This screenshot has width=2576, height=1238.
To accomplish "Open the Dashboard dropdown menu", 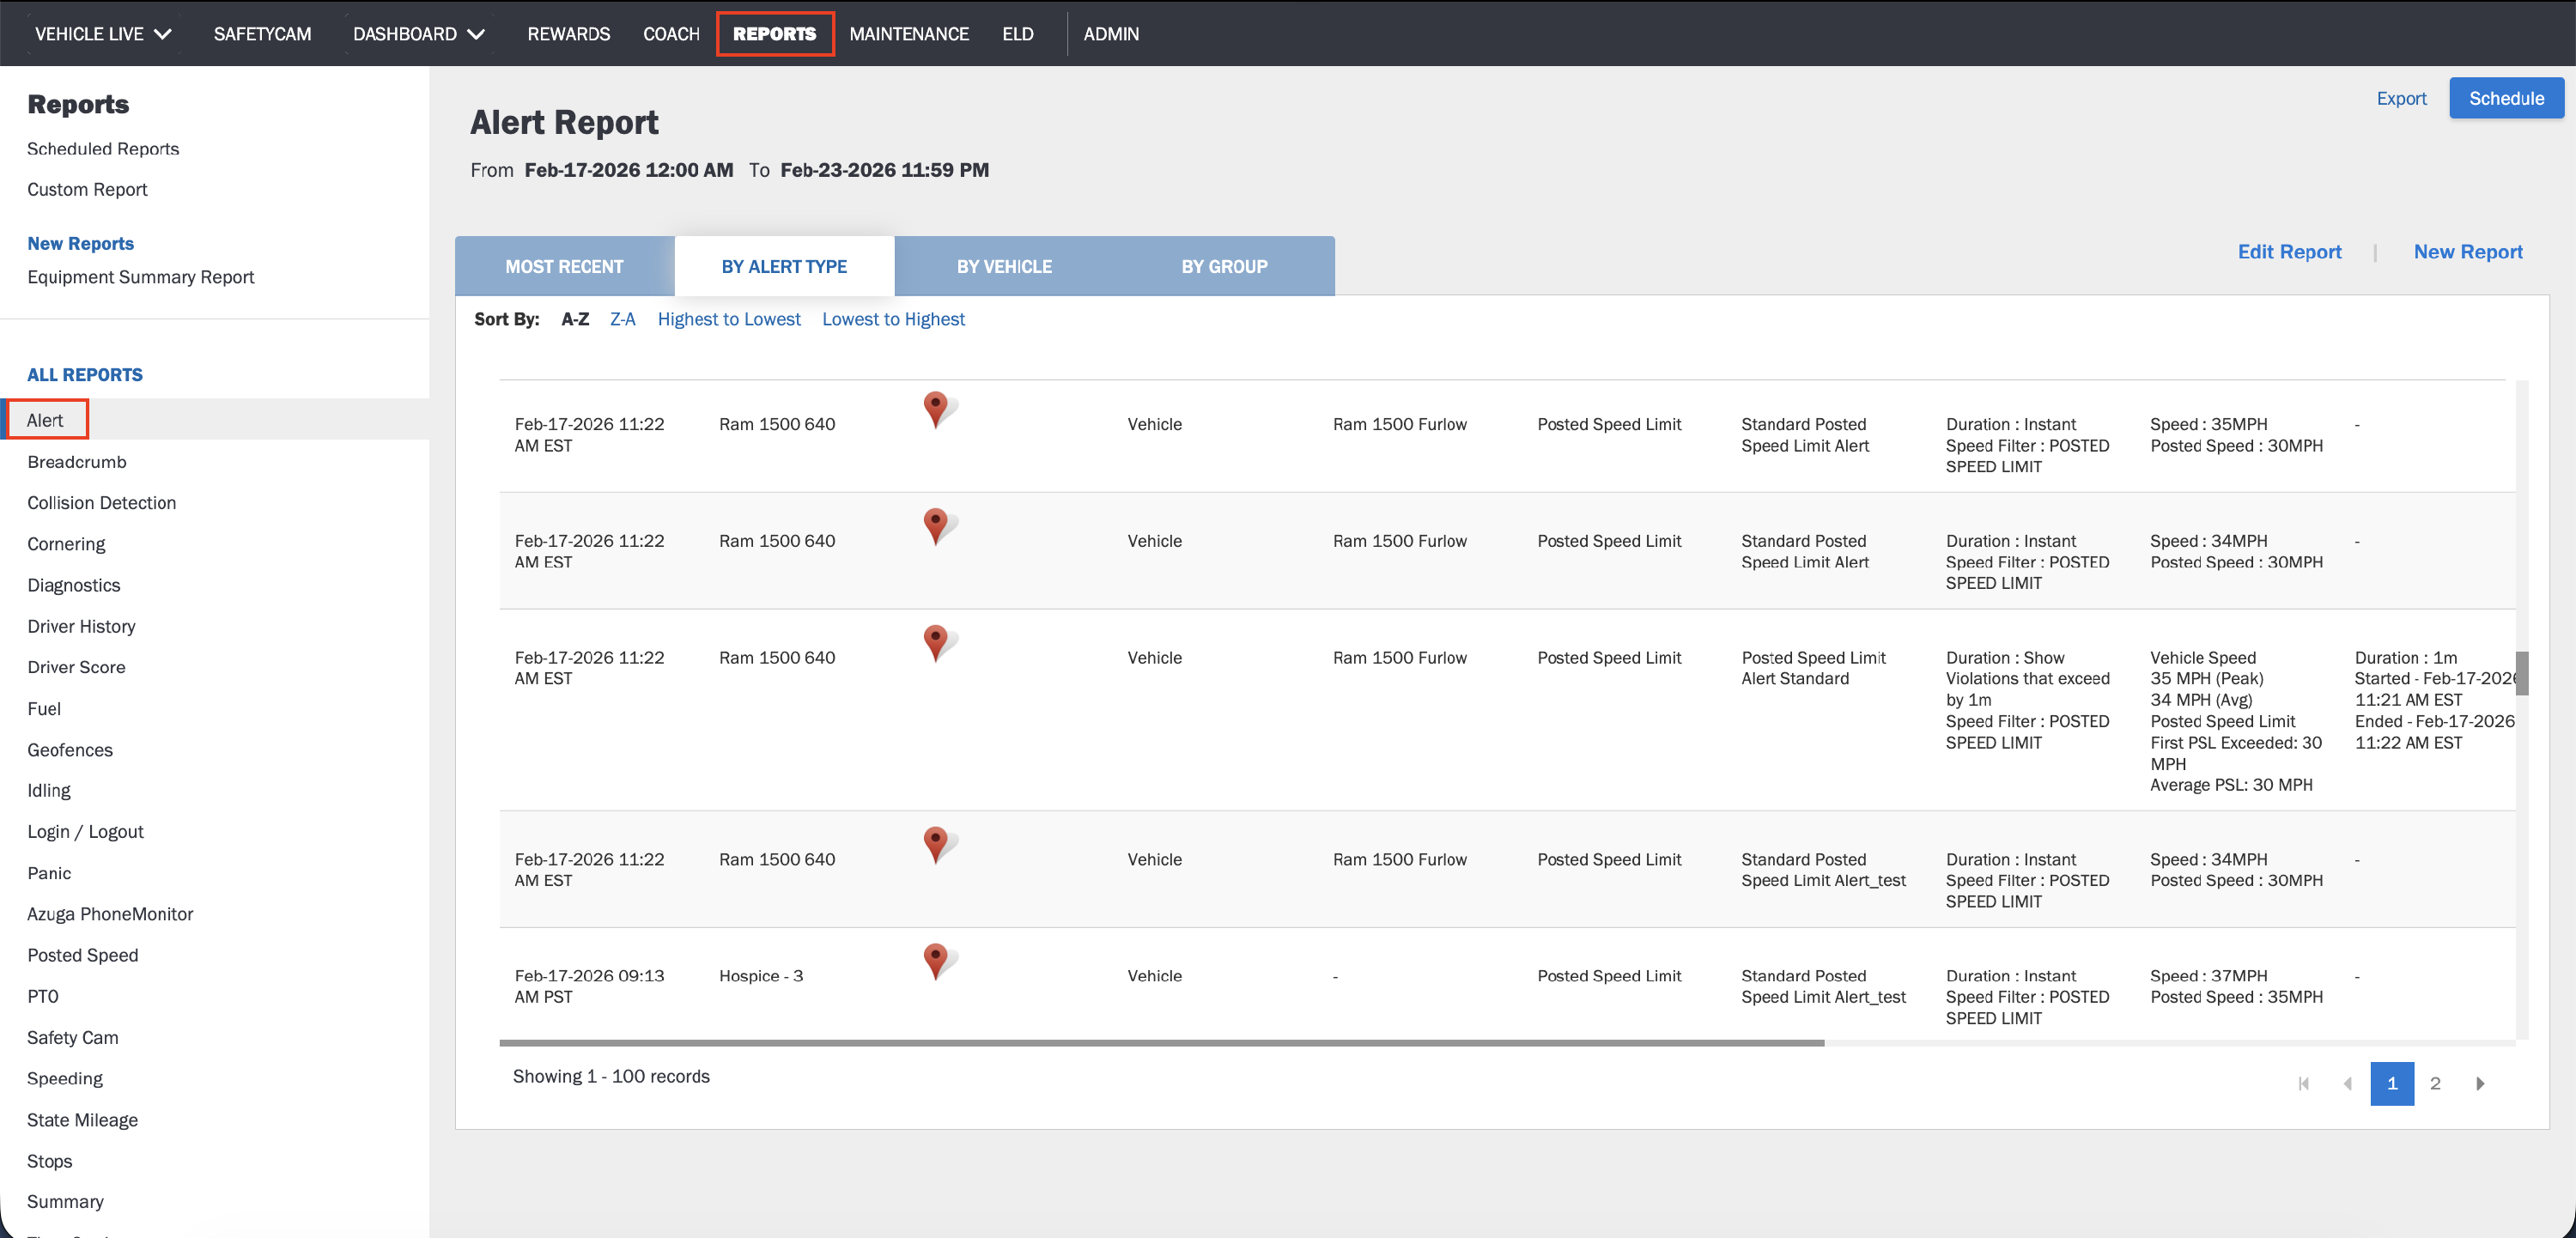I will 418,34.
